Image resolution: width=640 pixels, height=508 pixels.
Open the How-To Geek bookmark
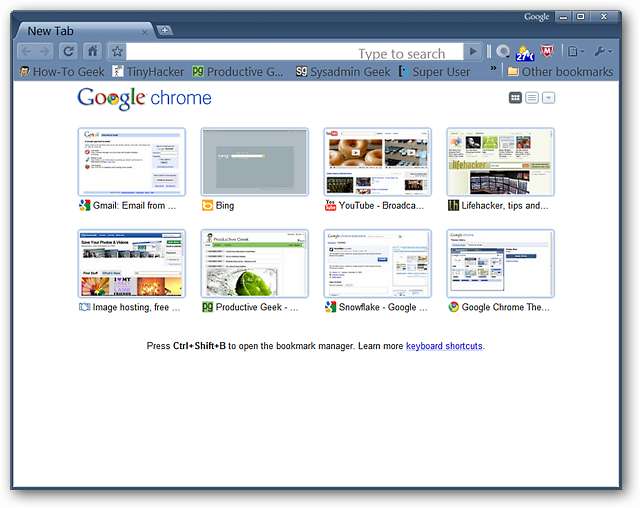tap(62, 72)
